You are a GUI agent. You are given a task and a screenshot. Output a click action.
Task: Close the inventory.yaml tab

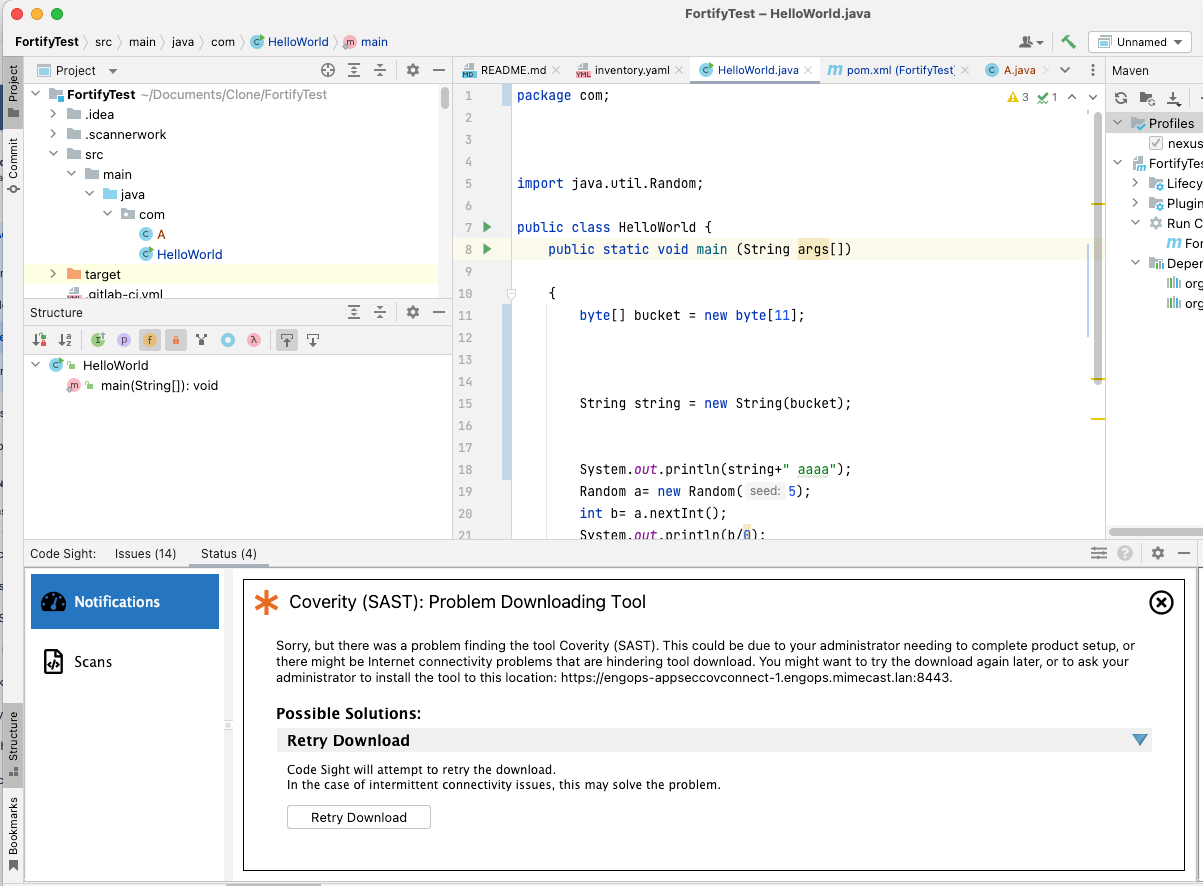click(x=680, y=70)
